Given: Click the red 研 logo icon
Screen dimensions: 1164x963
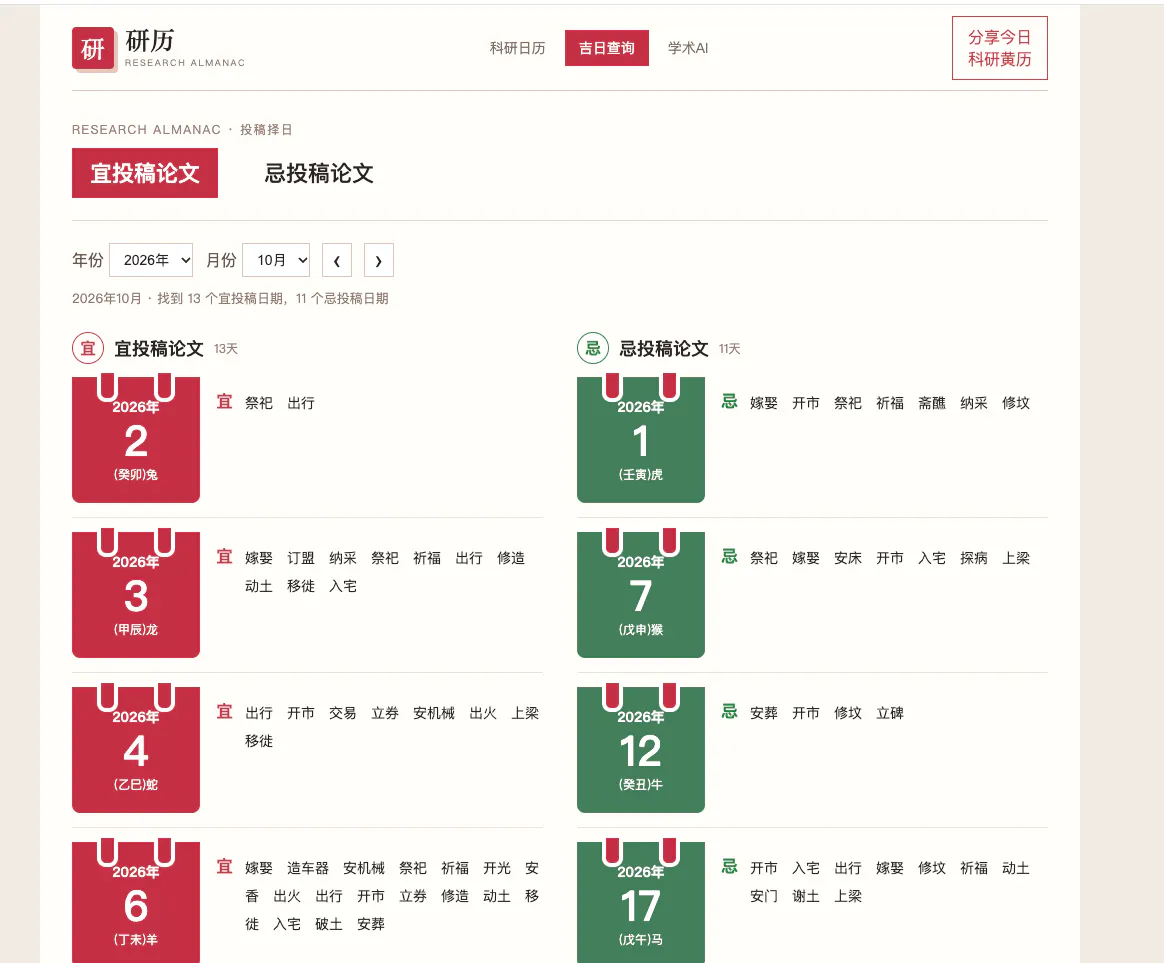Looking at the screenshot, I should tap(94, 49).
